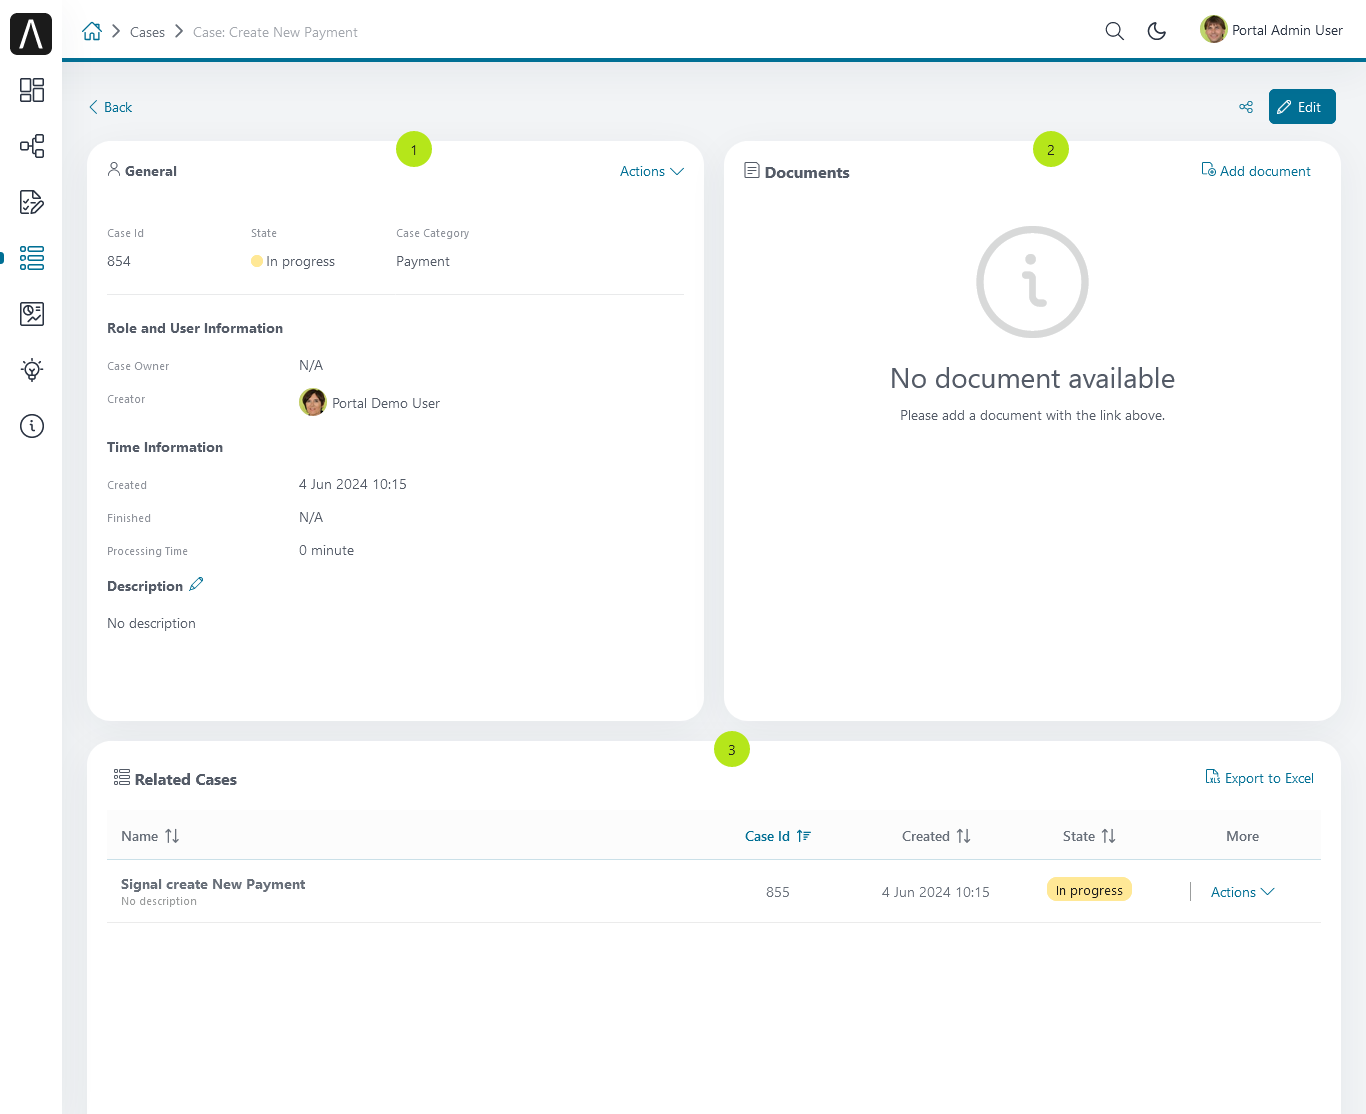1366x1114 pixels.
Task: Open the statistics icon in sidebar
Action: (x=32, y=314)
